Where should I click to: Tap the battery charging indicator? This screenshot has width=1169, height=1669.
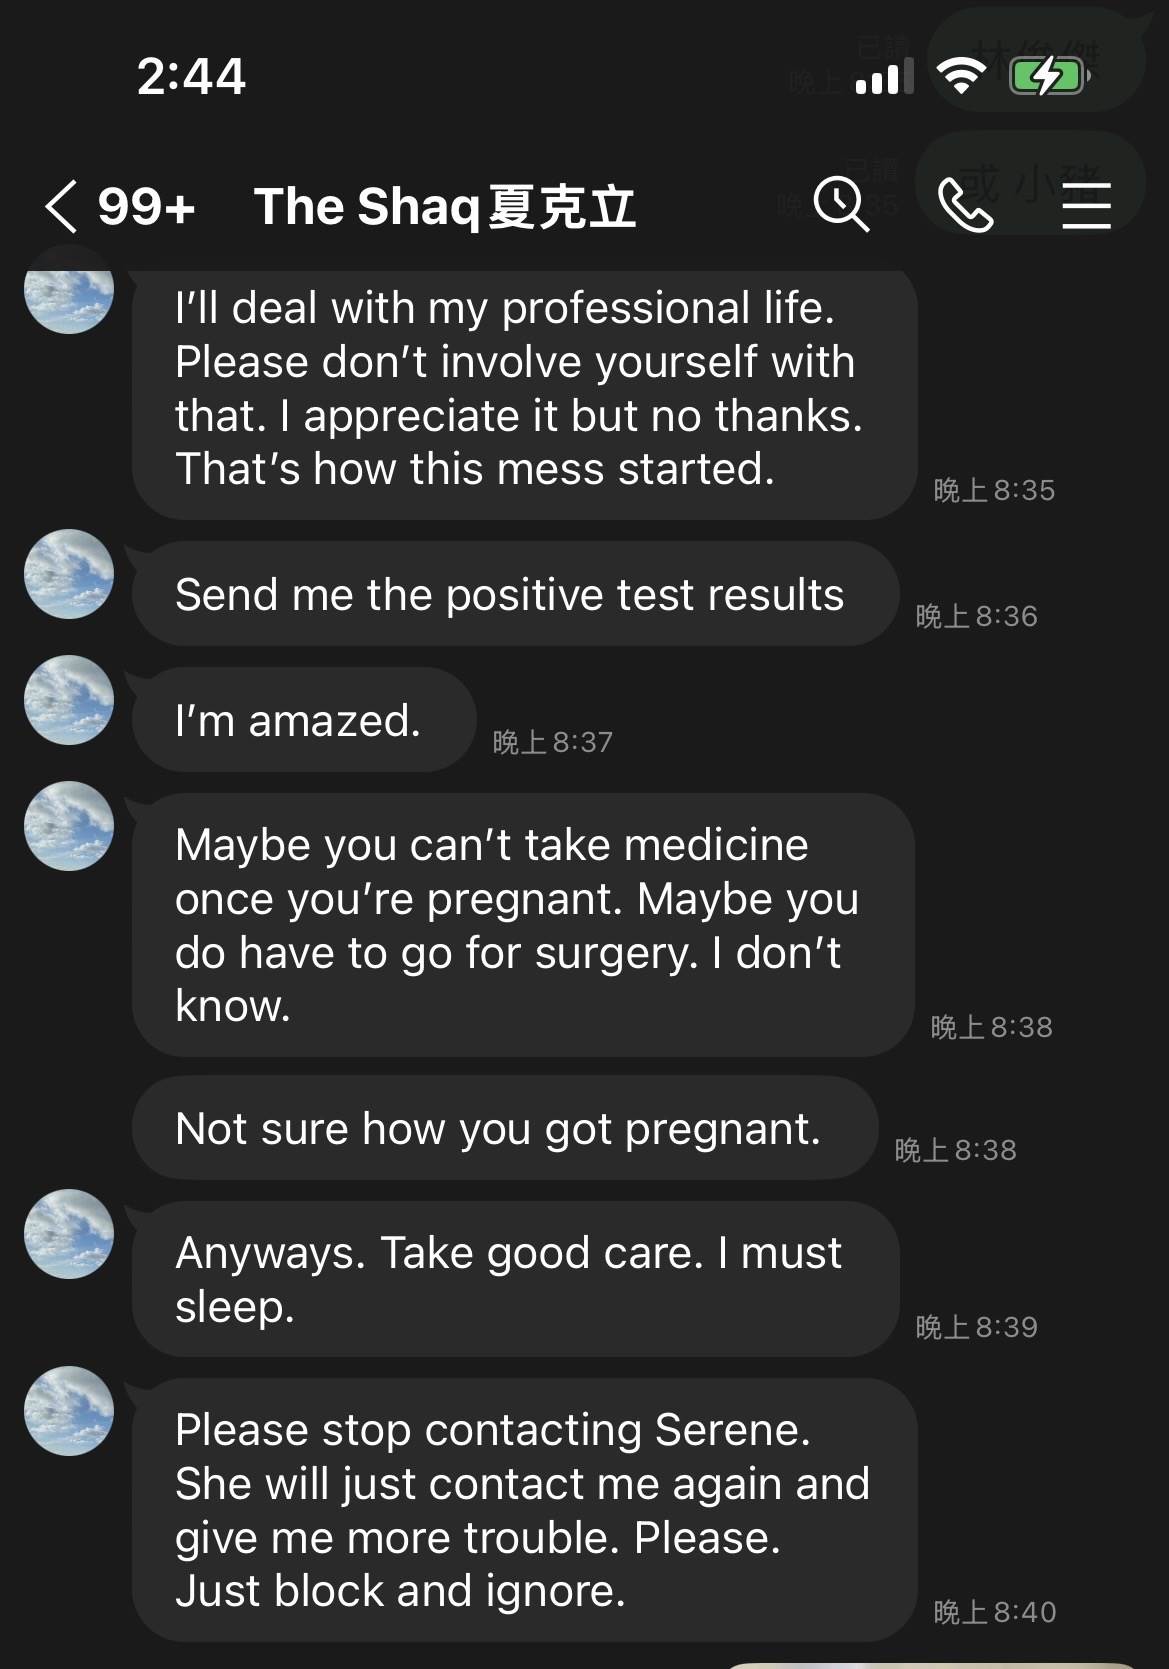pyautogui.click(x=1048, y=76)
